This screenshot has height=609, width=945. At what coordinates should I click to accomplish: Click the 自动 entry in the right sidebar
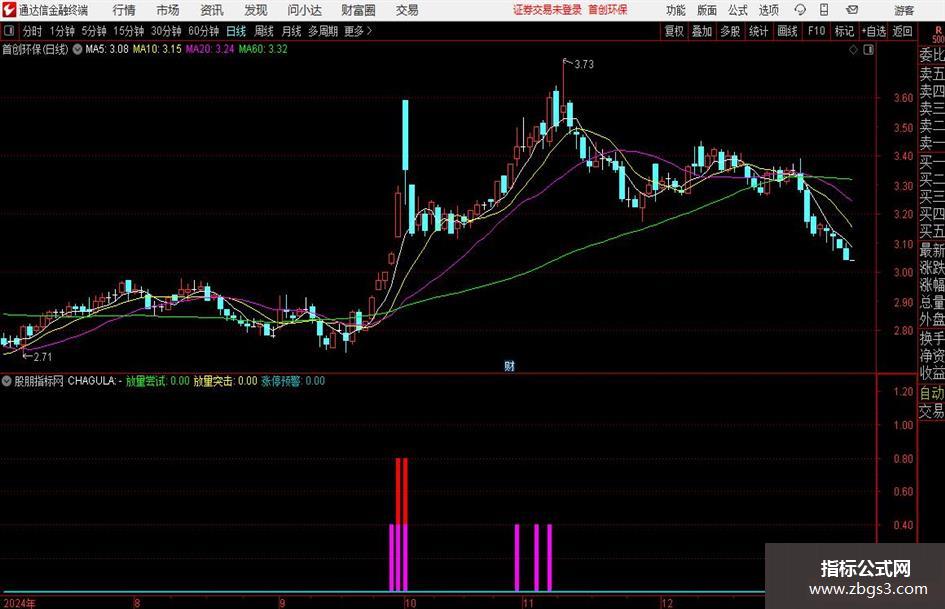pos(932,393)
